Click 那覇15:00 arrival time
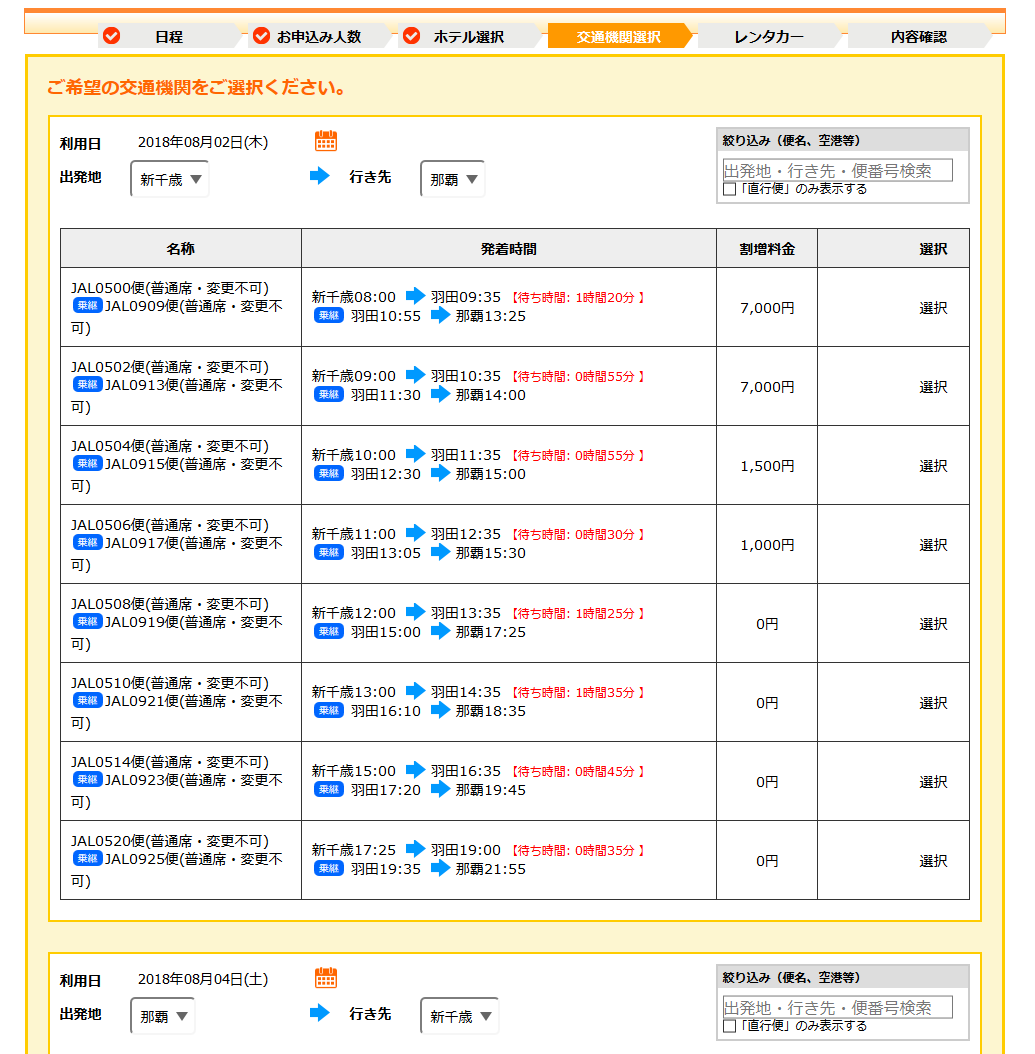The width and height of the screenshot is (1035, 1054). coord(491,474)
